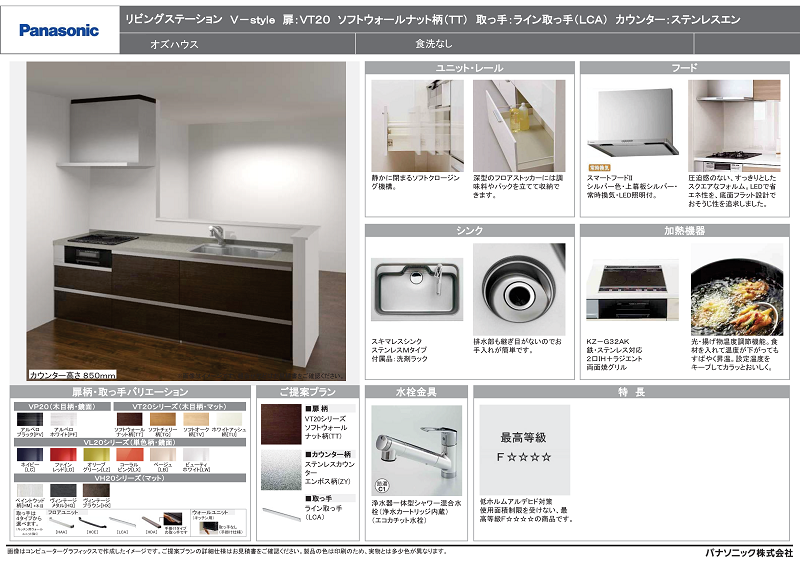This screenshot has height=565, width=800.
Task: Click the F four-star rating badge
Action: coord(524,449)
